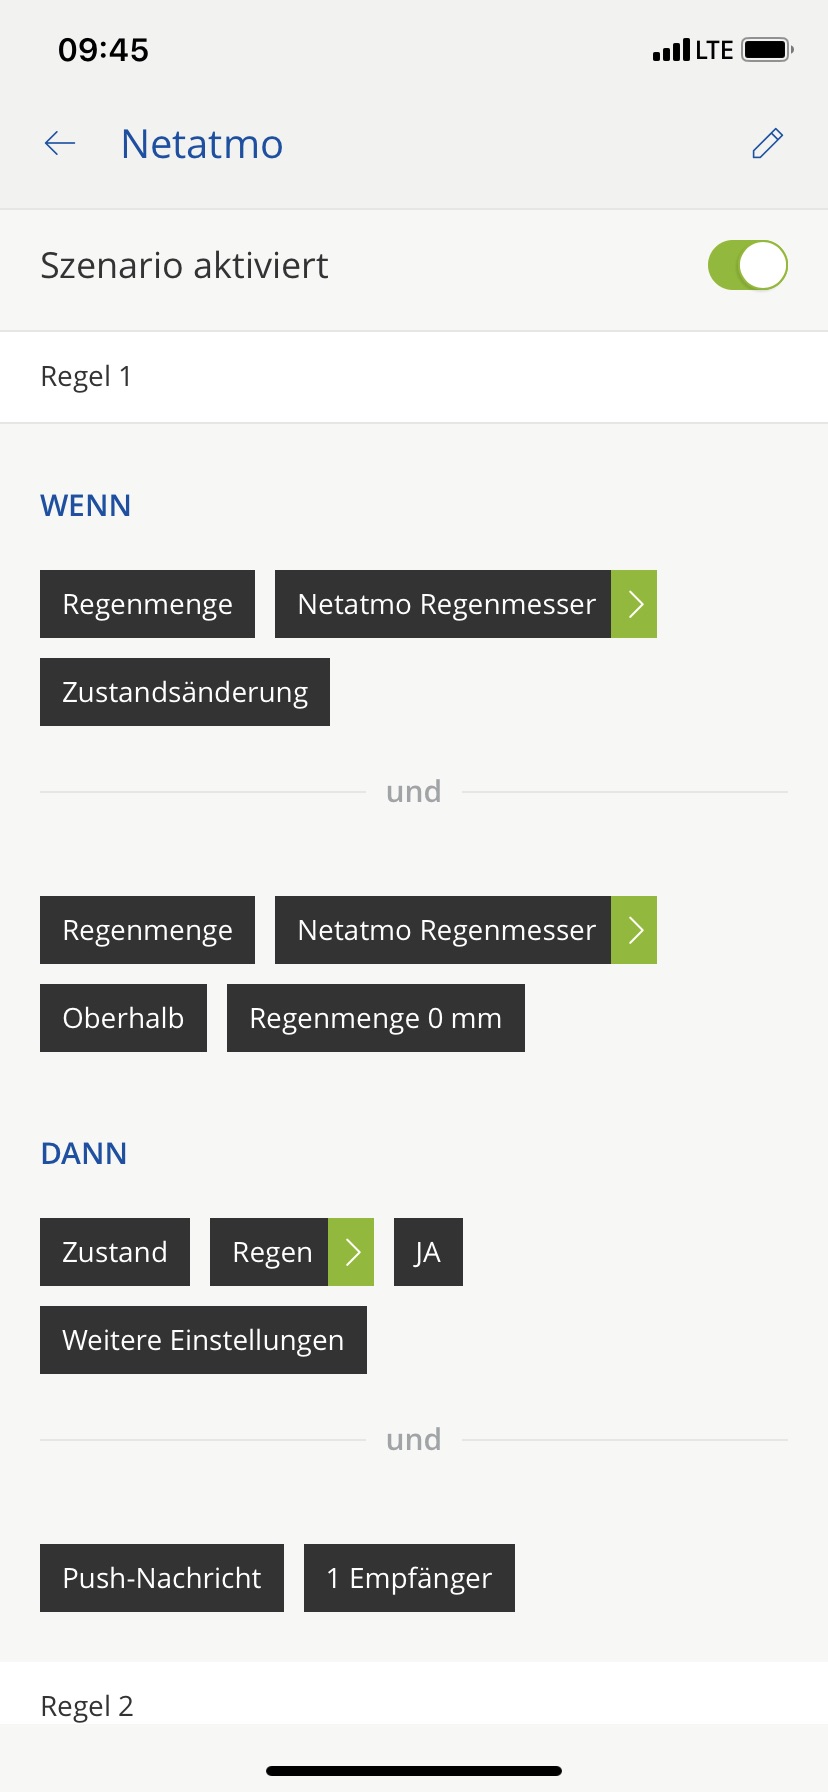Tap the home indicator bar
Screen dimensions: 828x1792
[x=414, y=1770]
